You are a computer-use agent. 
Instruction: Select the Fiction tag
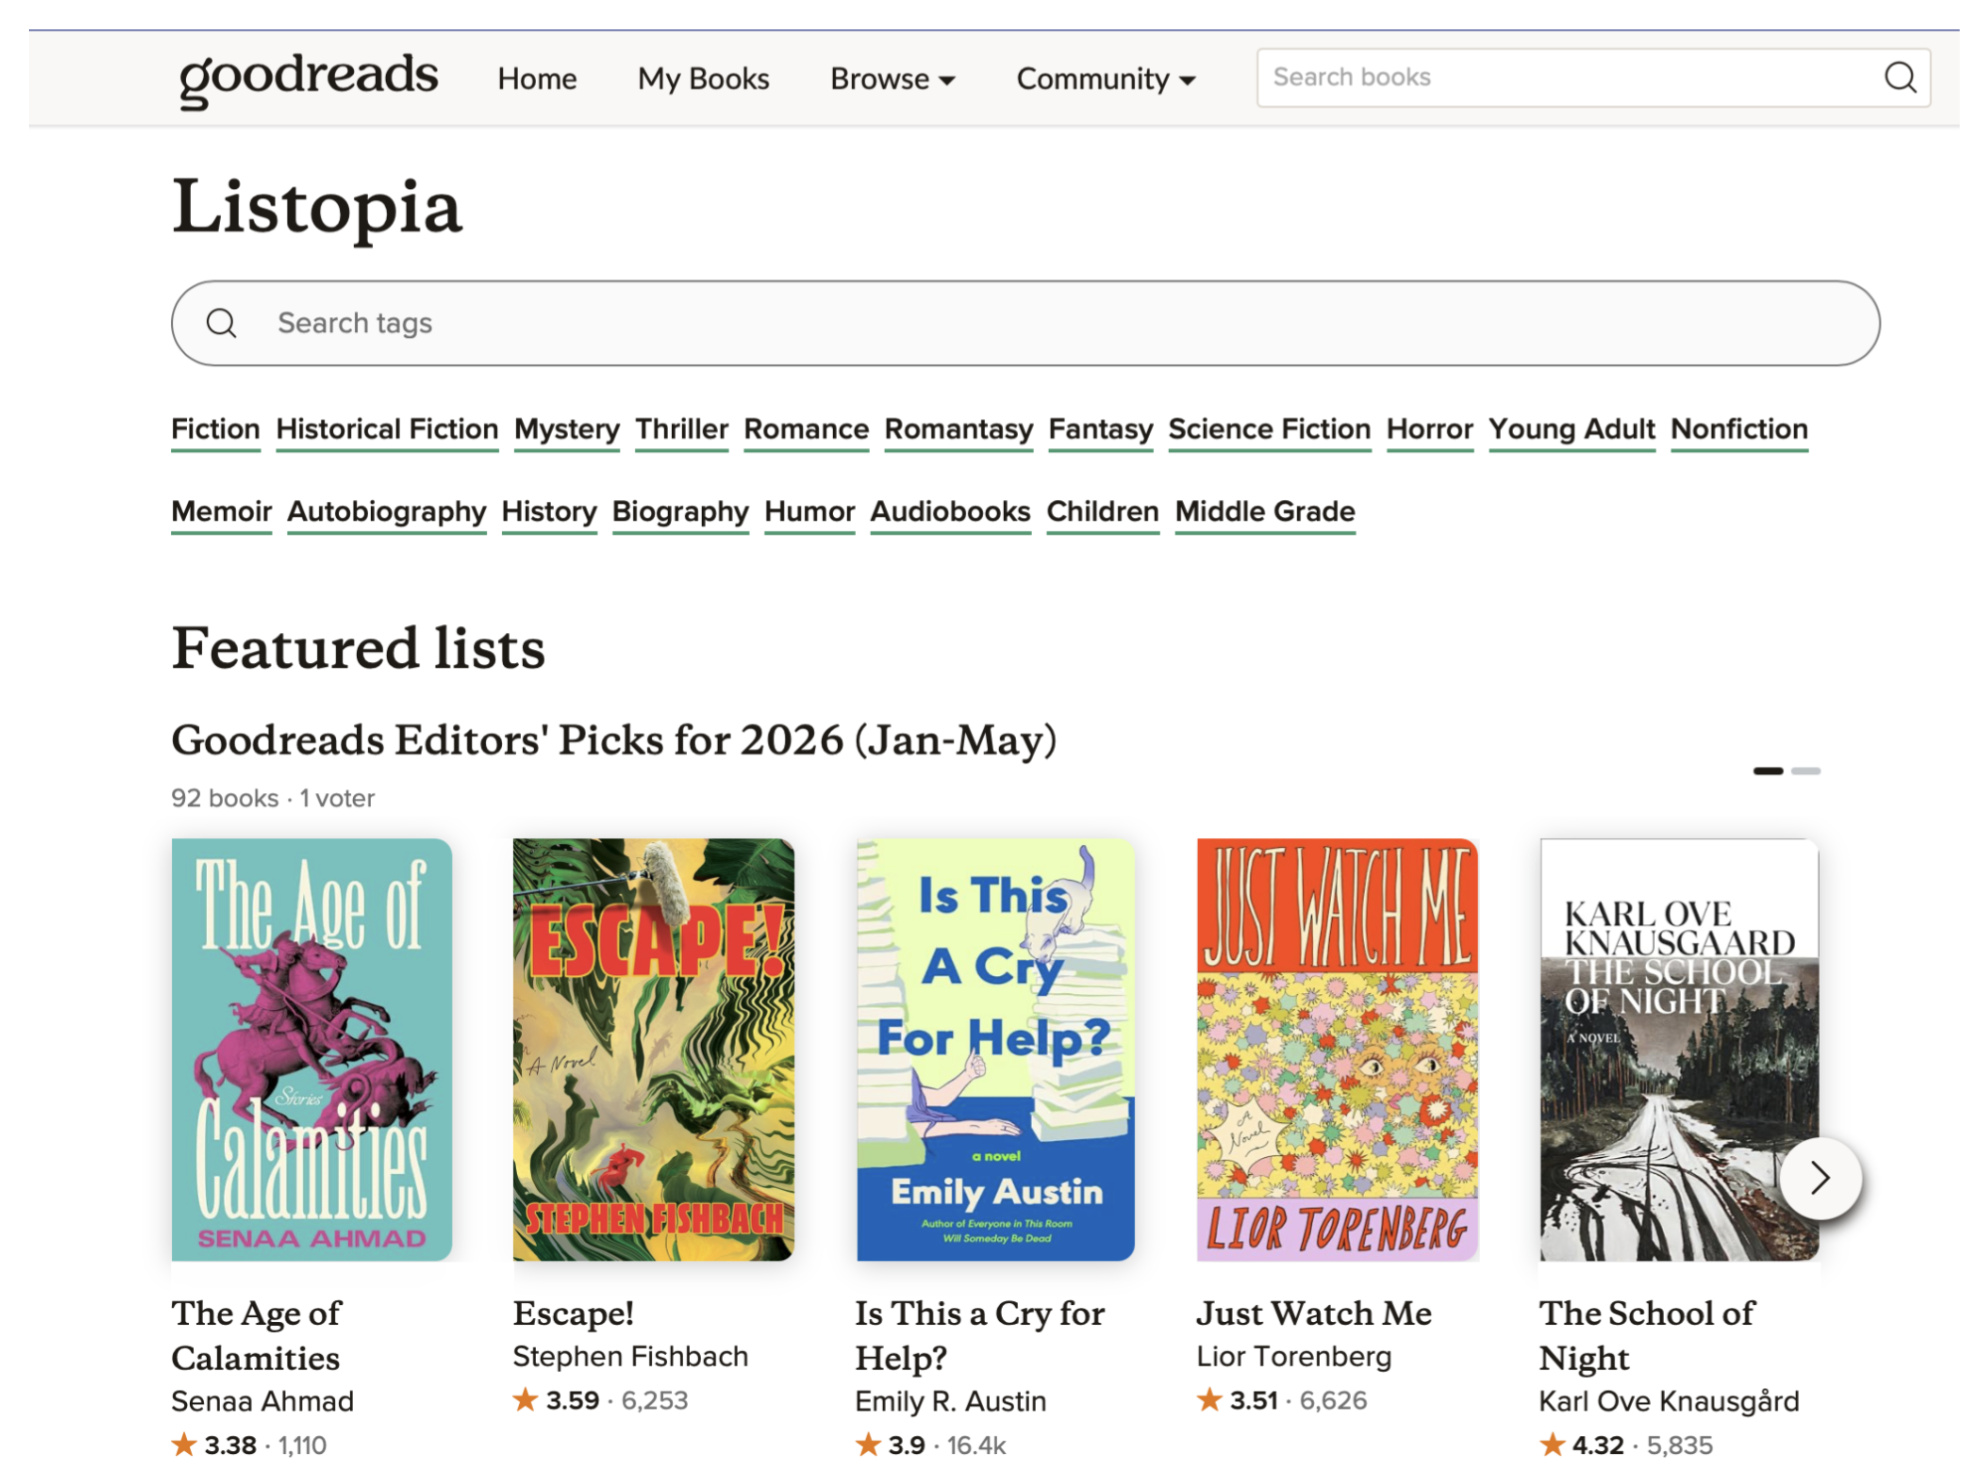[x=215, y=429]
